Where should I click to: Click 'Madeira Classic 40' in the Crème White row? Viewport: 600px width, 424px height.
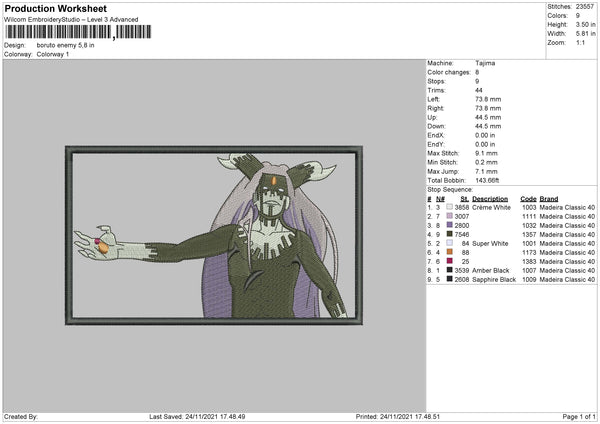[567, 207]
